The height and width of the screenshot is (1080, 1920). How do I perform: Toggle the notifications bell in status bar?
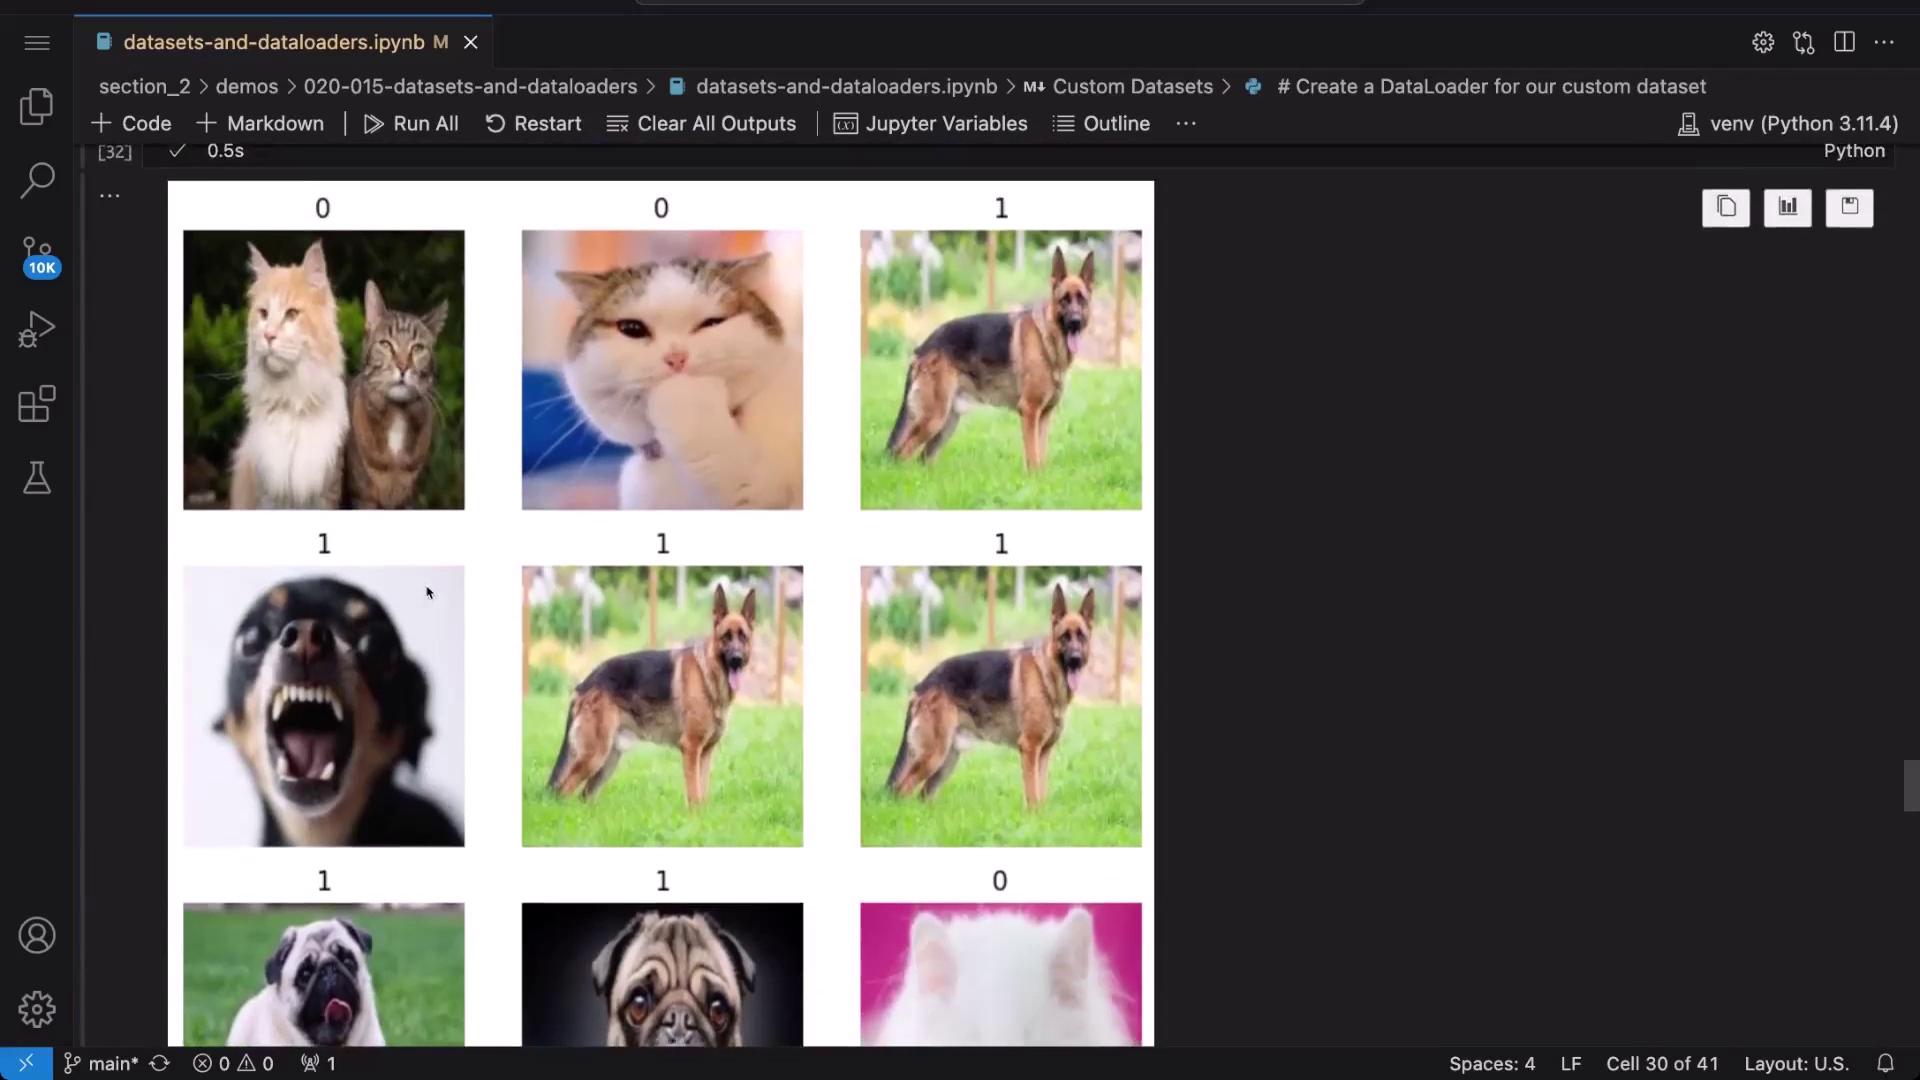(x=1885, y=1063)
